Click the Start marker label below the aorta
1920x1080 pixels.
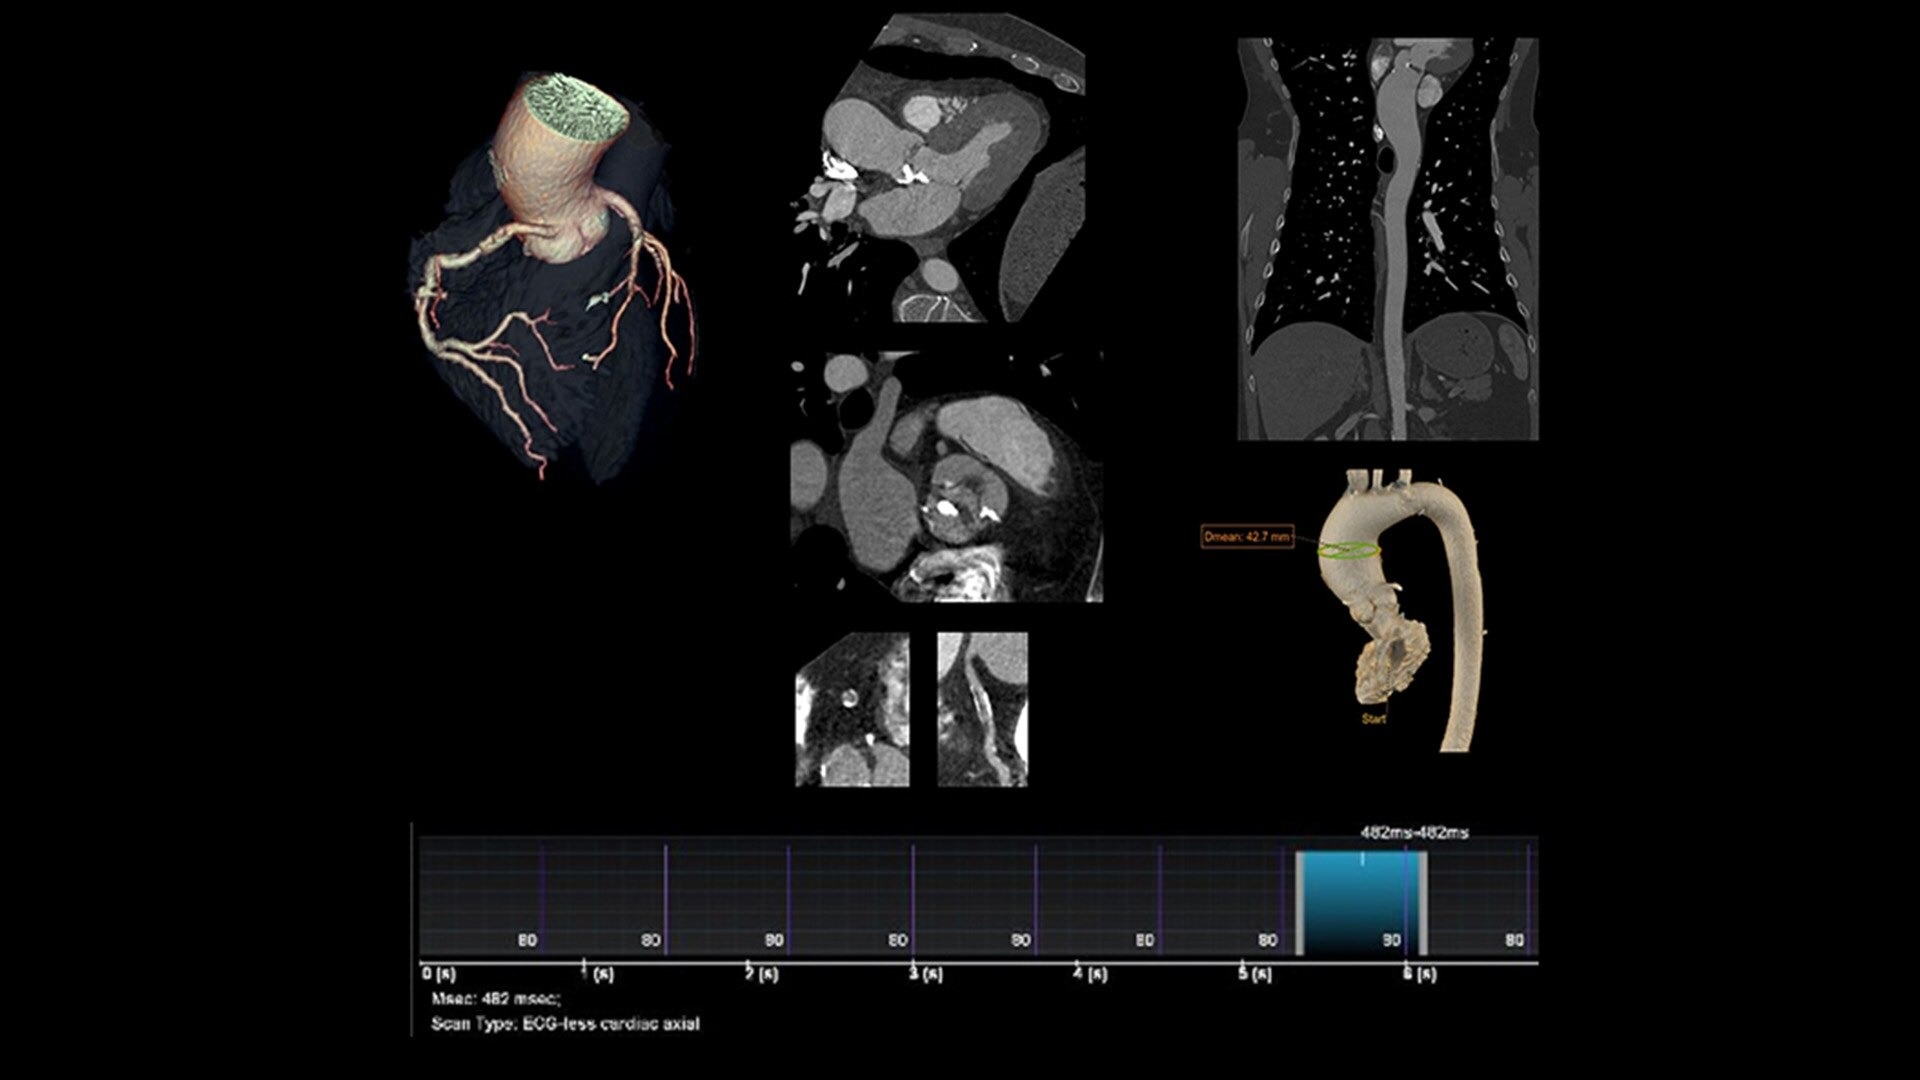point(1373,719)
